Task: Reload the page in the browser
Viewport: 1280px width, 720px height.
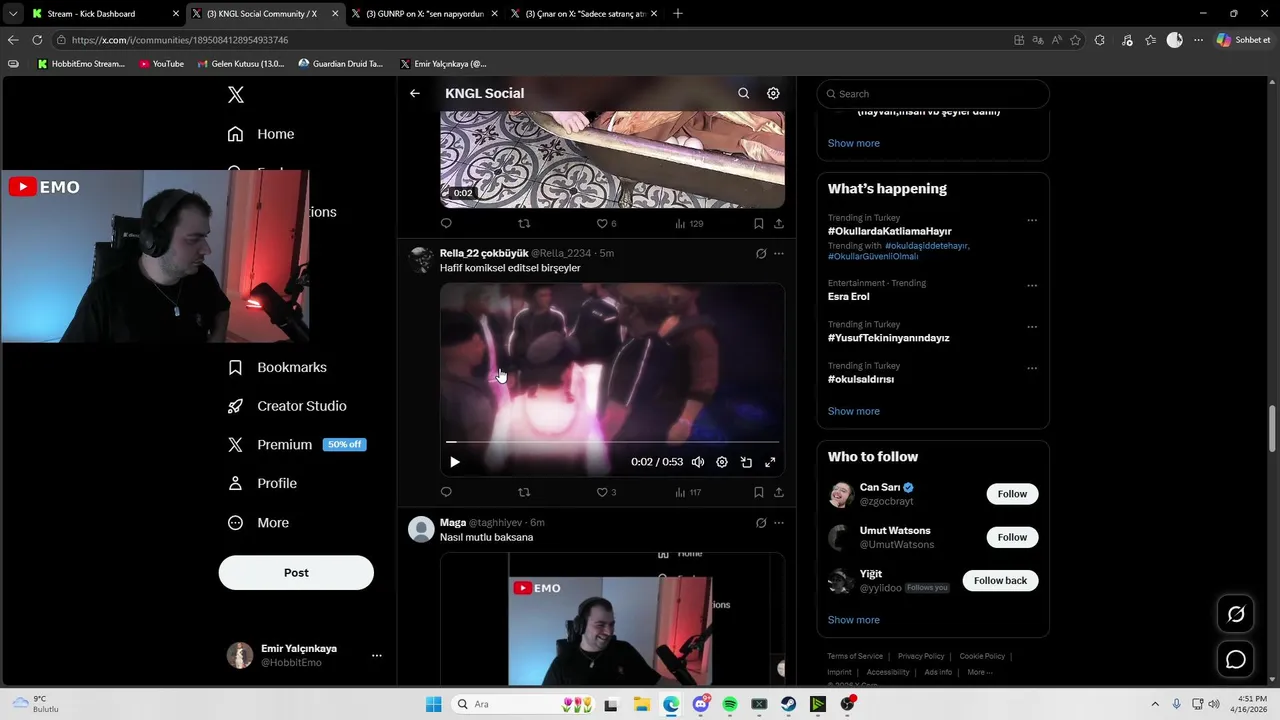Action: click(x=37, y=40)
